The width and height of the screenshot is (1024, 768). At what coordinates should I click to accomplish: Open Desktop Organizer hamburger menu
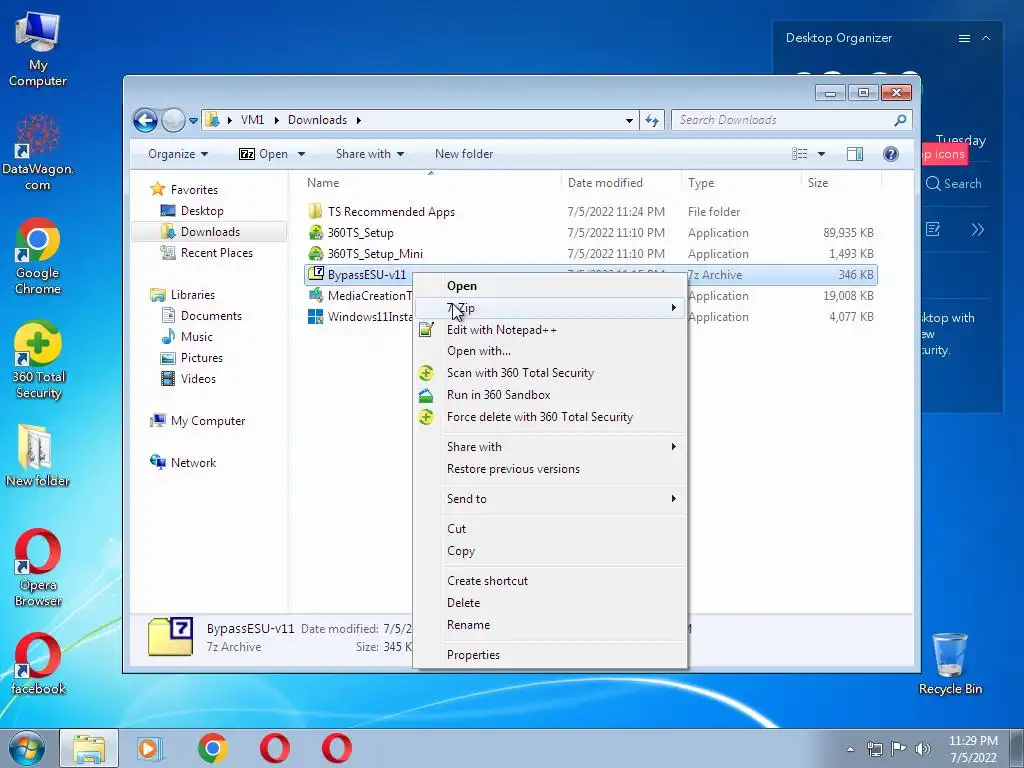pyautogui.click(x=964, y=39)
